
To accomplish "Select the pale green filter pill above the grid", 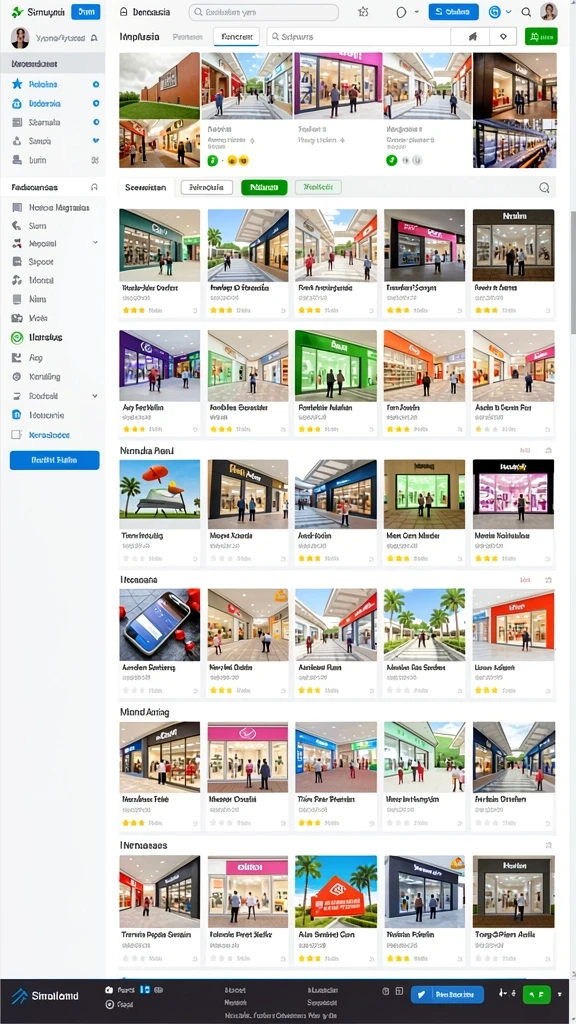I will (x=318, y=187).
